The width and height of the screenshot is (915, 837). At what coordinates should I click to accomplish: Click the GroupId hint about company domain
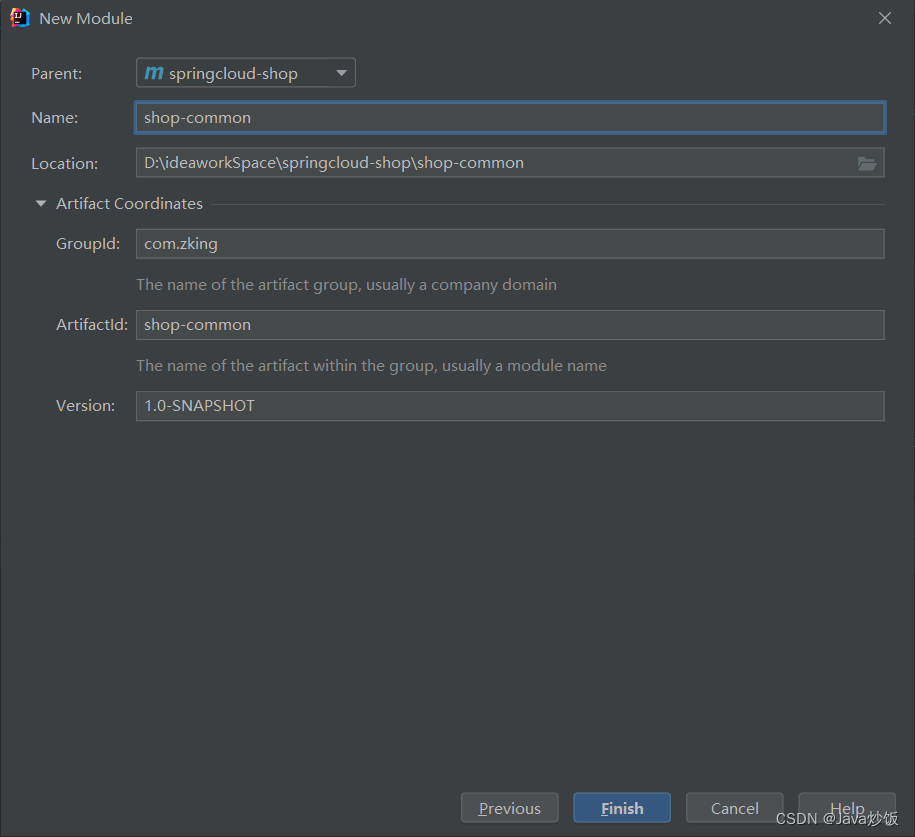[x=347, y=285]
